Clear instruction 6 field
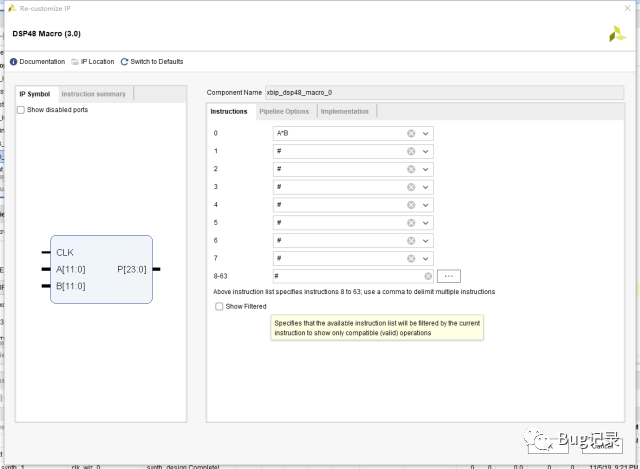This screenshot has height=469, width=640. 411,241
